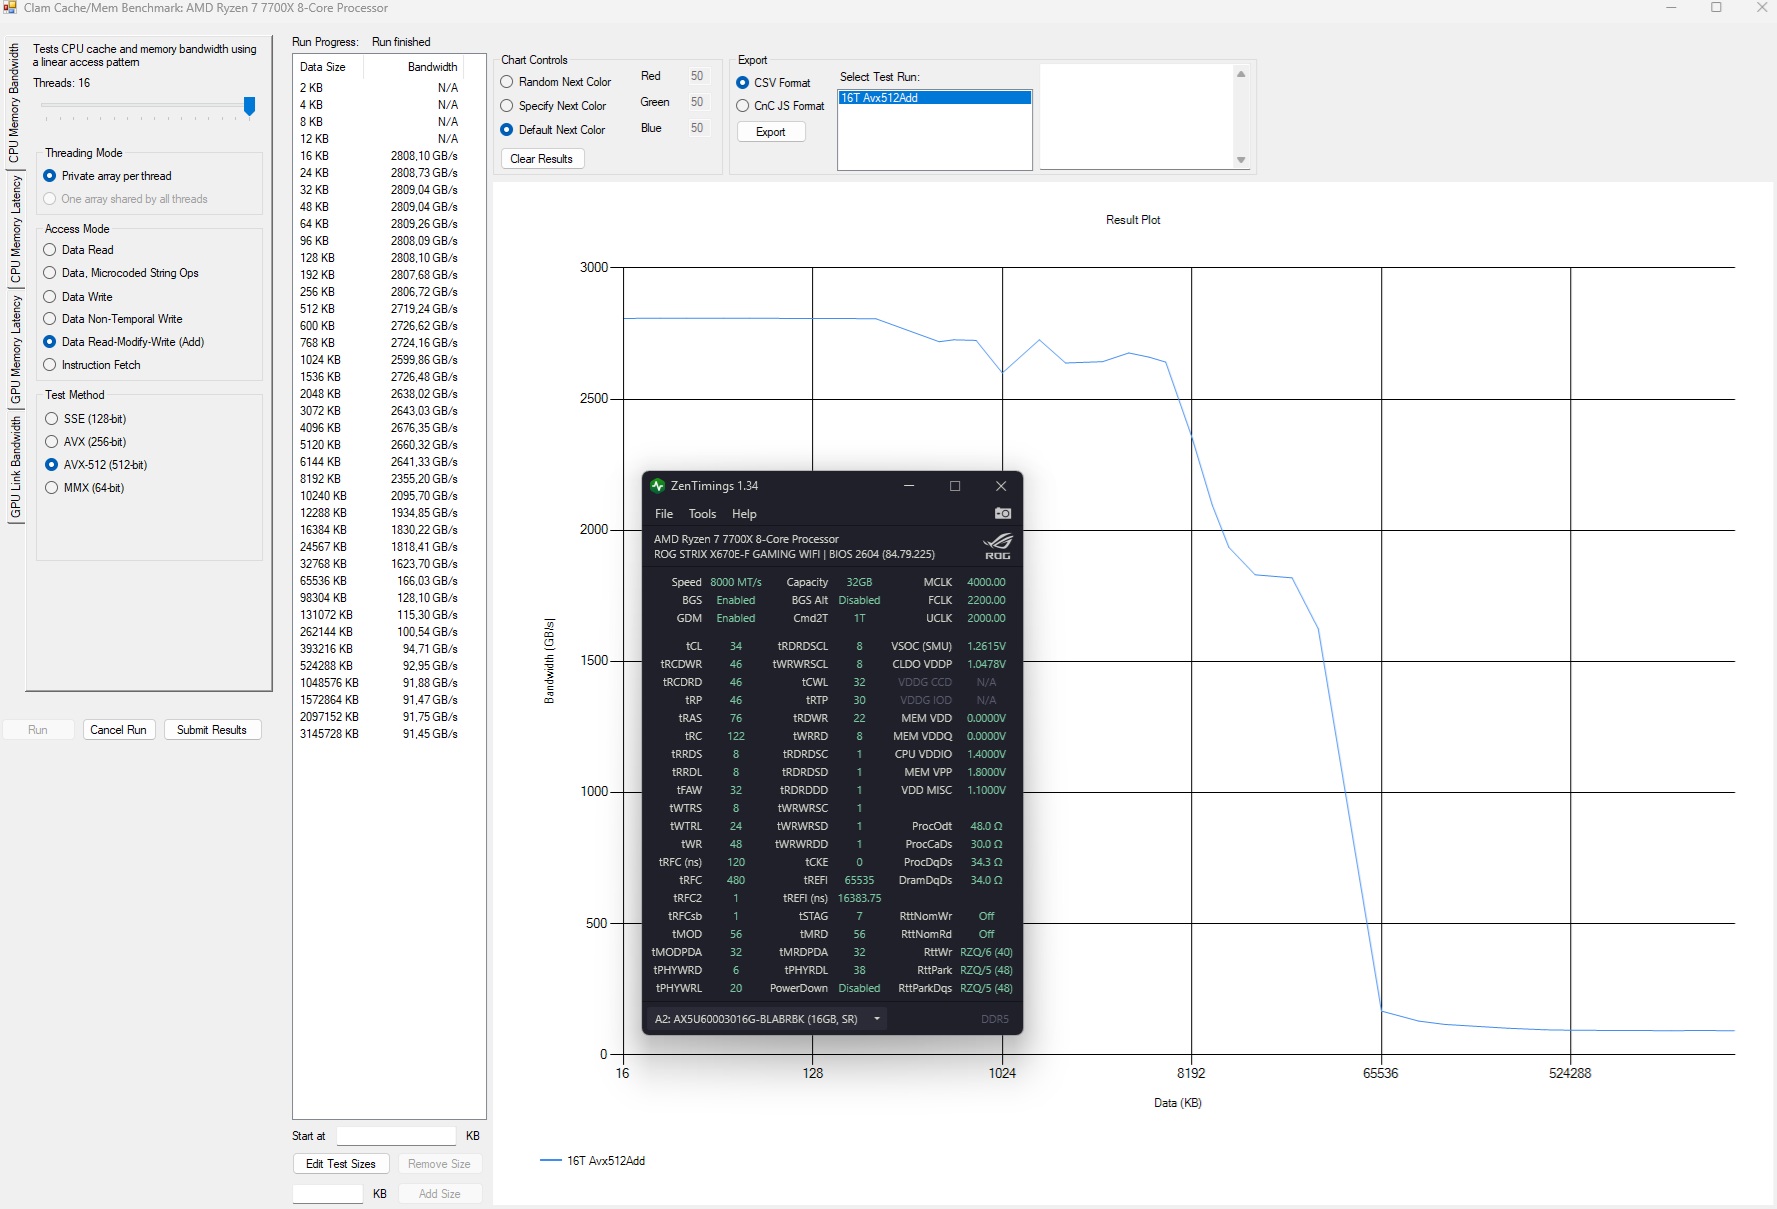Maximize the ZenTimings window
The width and height of the screenshot is (1777, 1209).
point(955,486)
